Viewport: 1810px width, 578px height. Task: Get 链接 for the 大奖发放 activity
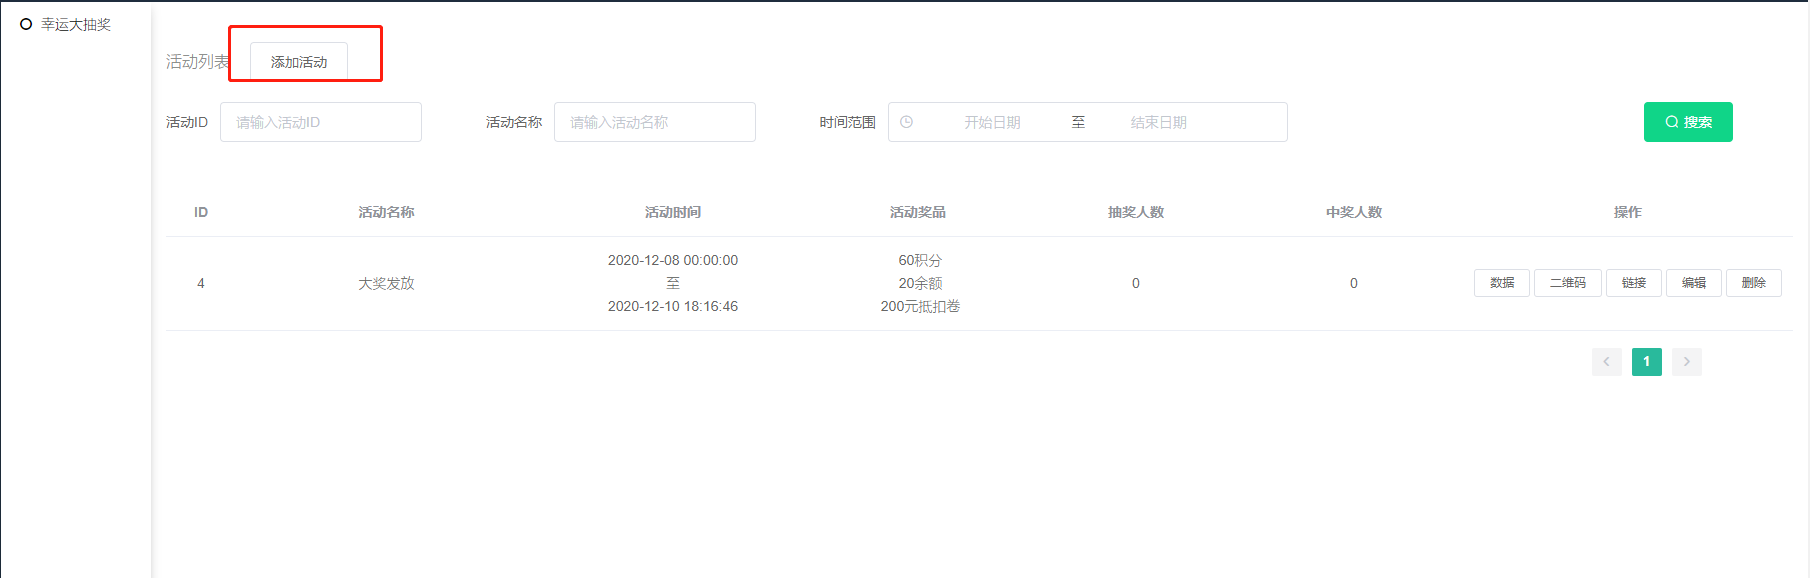[x=1634, y=283]
